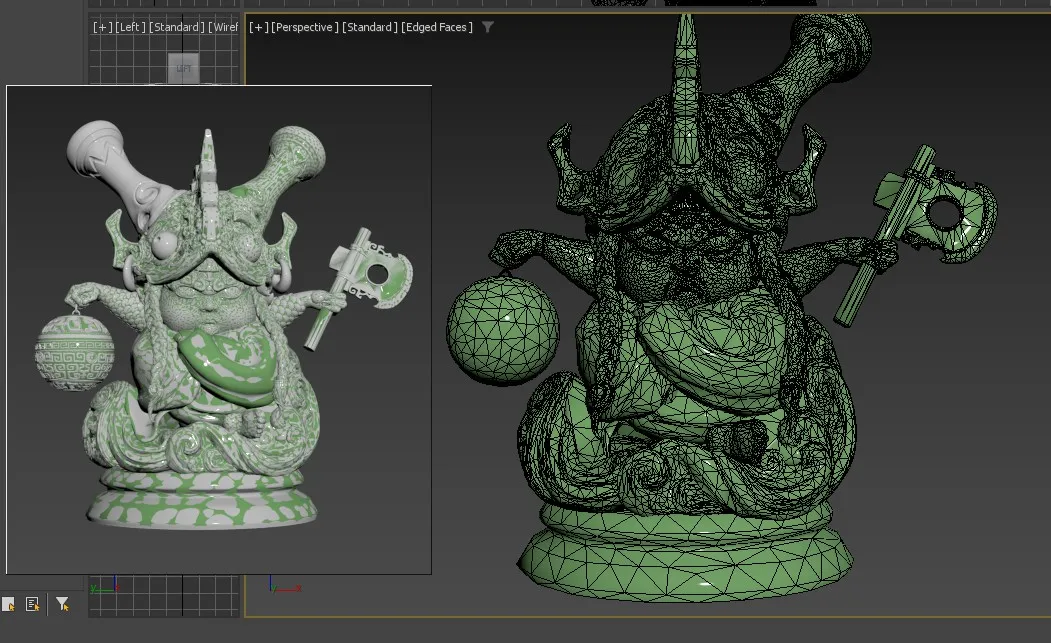This screenshot has width=1051, height=643.
Task: Click the first selection icon at bottom left
Action: pos(9,604)
